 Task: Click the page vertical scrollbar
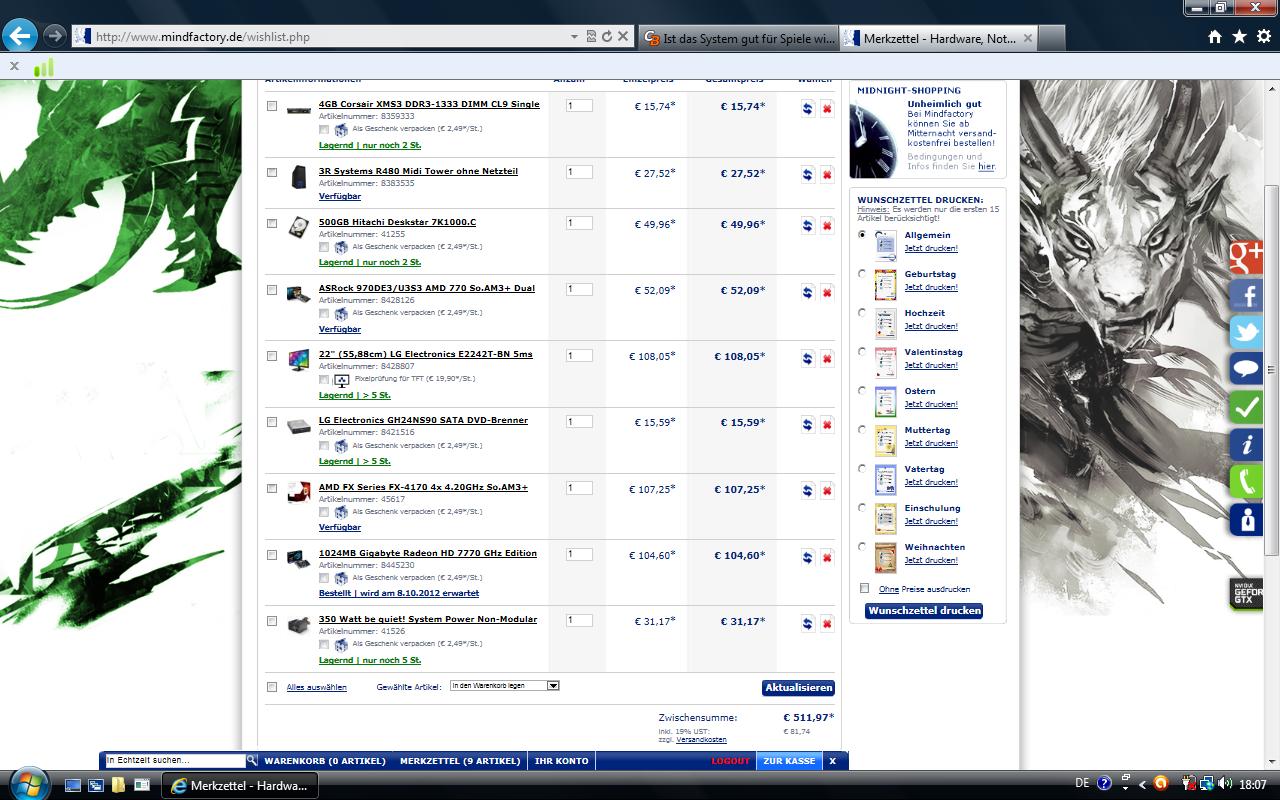click(1272, 370)
